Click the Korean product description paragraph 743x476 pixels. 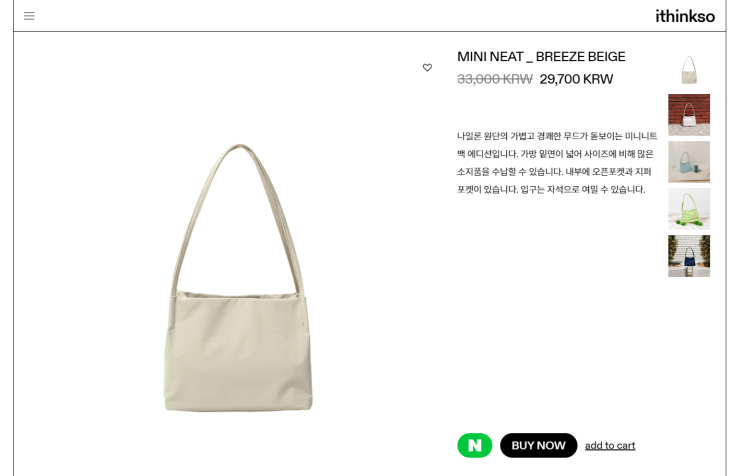(557, 162)
